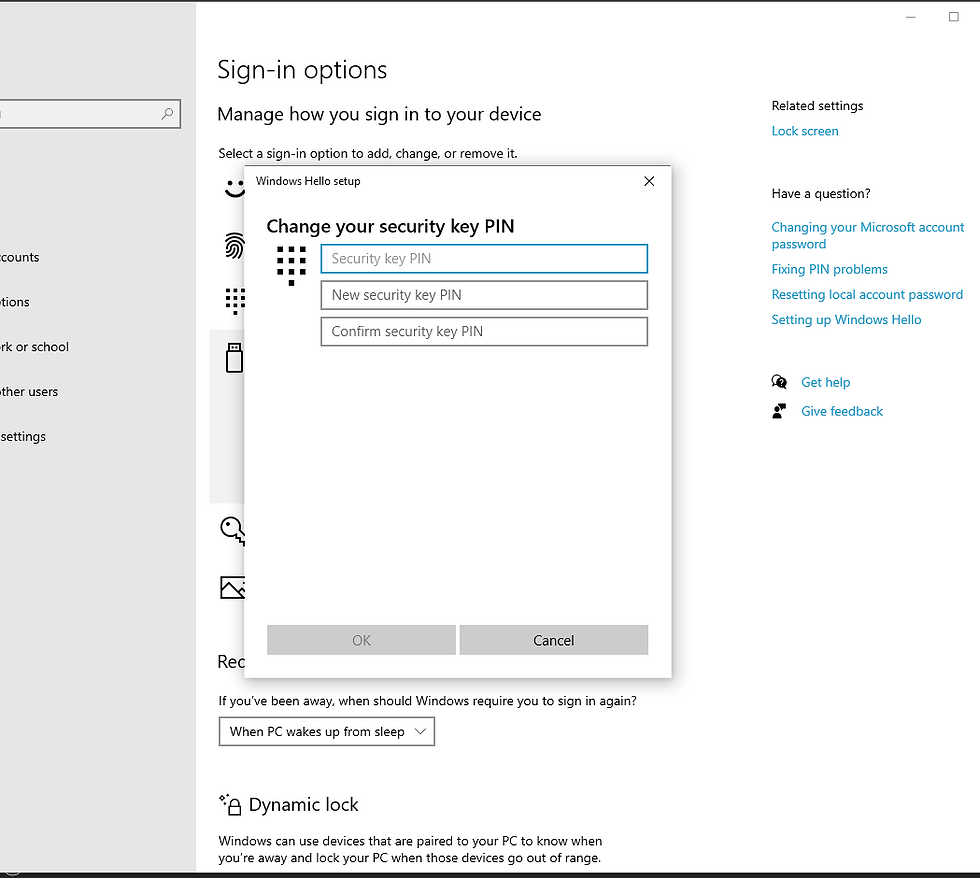Select the Picture Password image icon
Image resolution: width=980 pixels, height=878 pixels.
tap(232, 587)
